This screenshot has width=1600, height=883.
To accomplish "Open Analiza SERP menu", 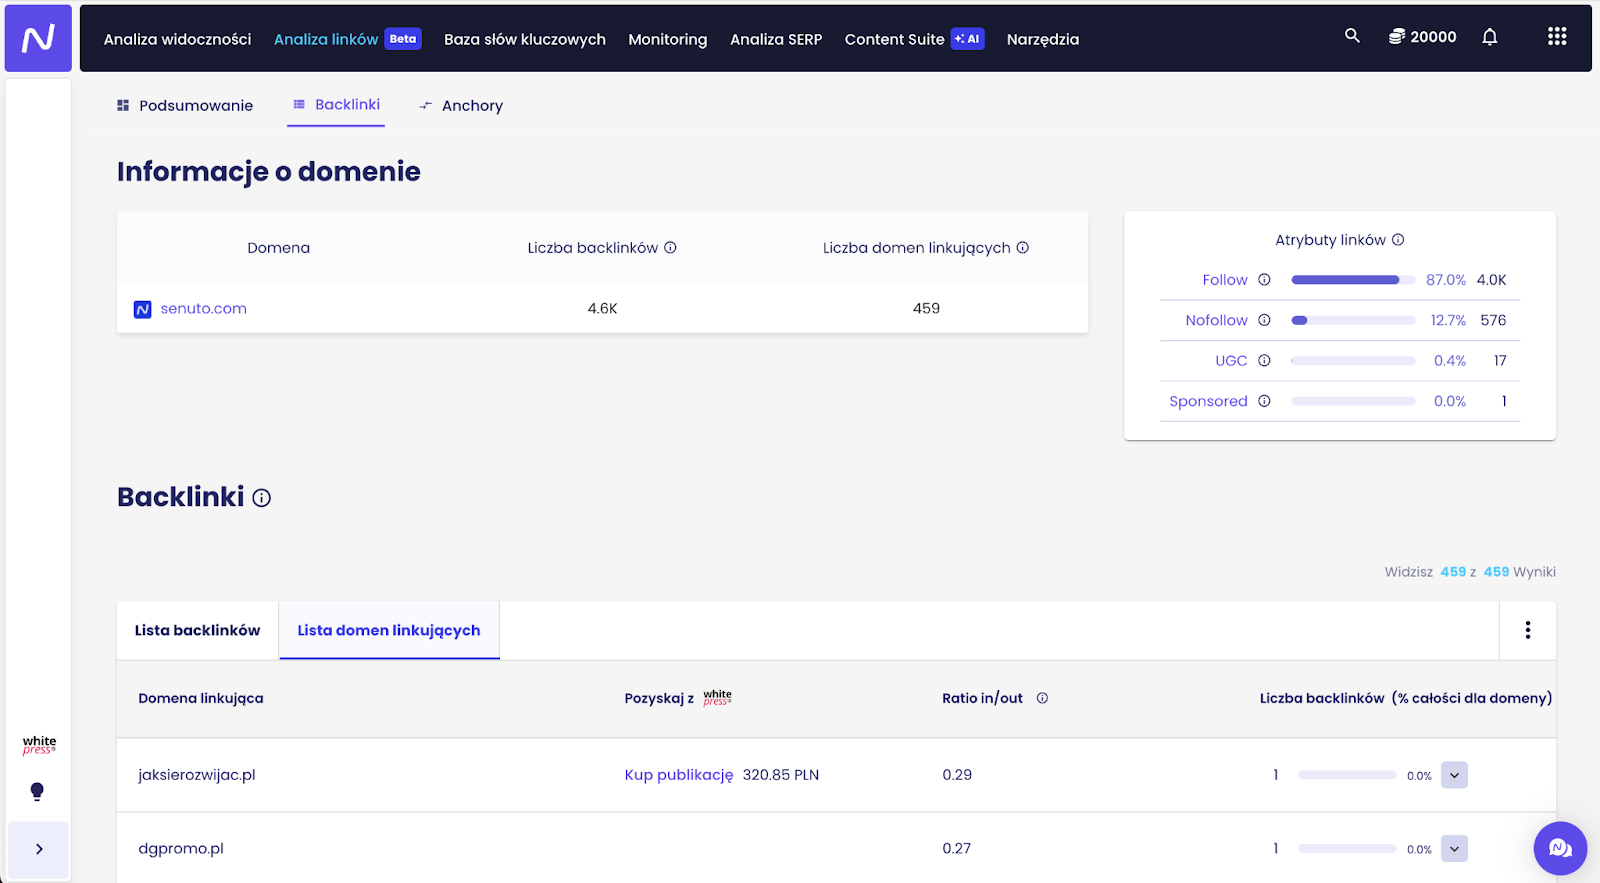I will [x=776, y=39].
